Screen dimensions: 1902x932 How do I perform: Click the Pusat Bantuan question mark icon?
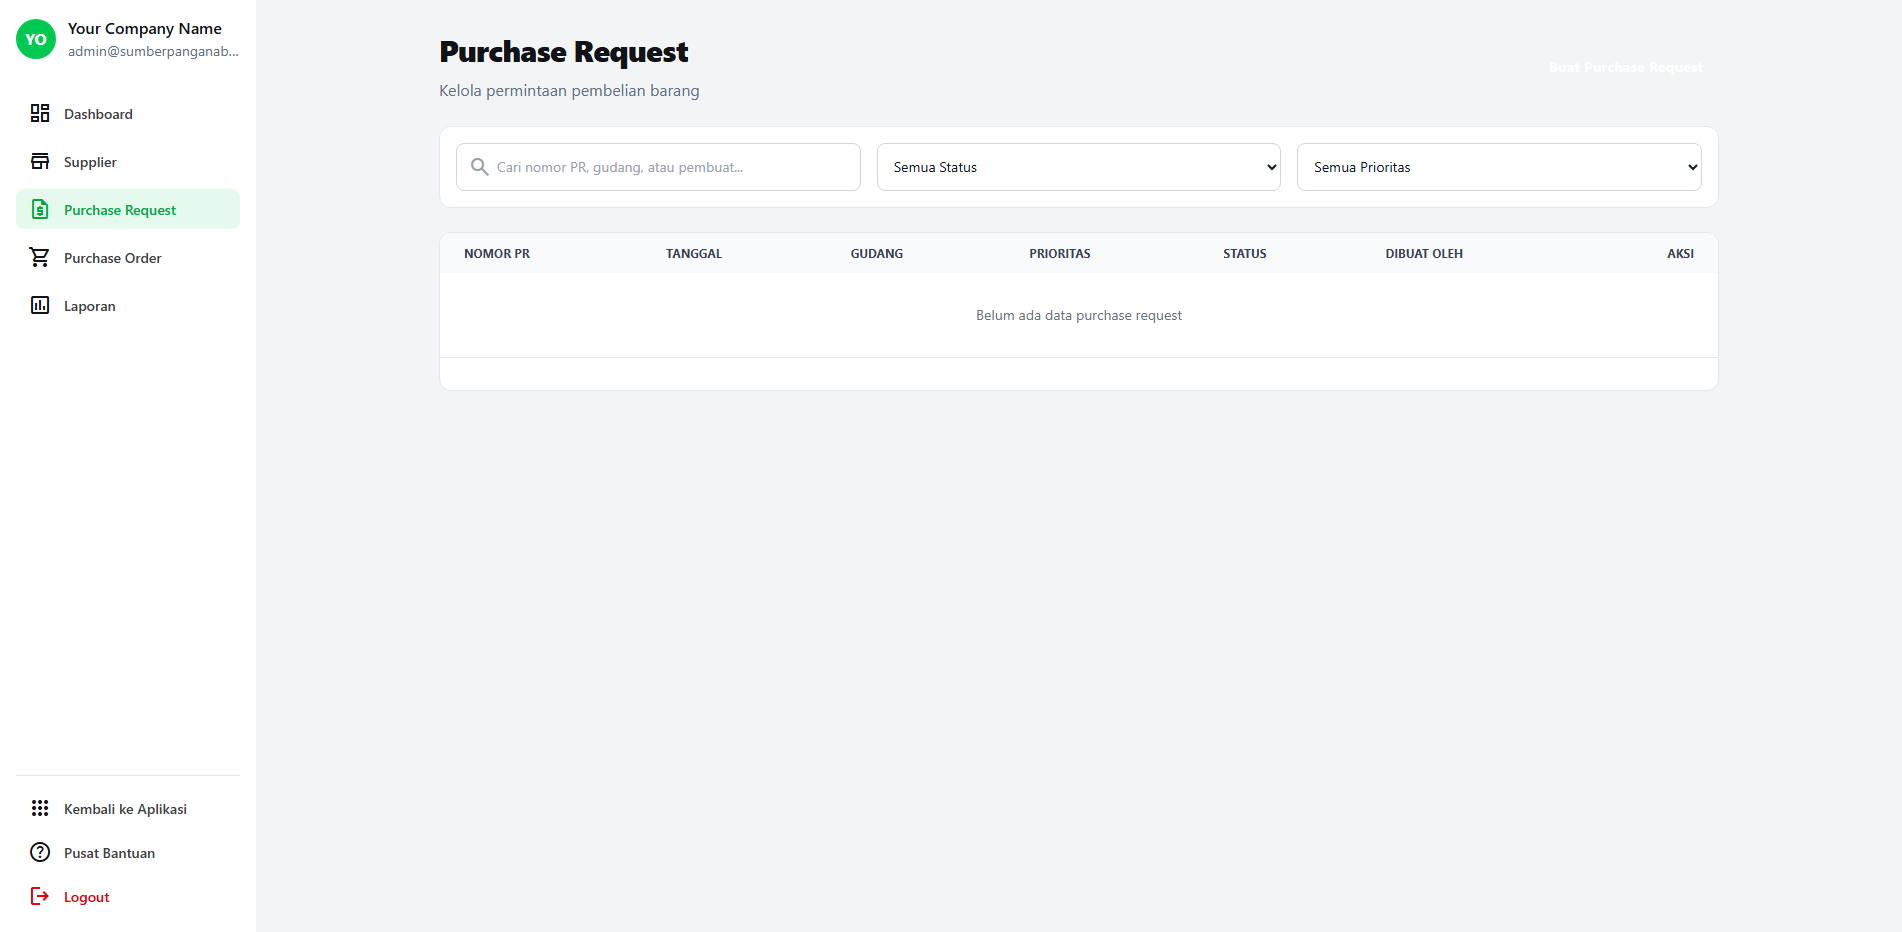(x=40, y=852)
